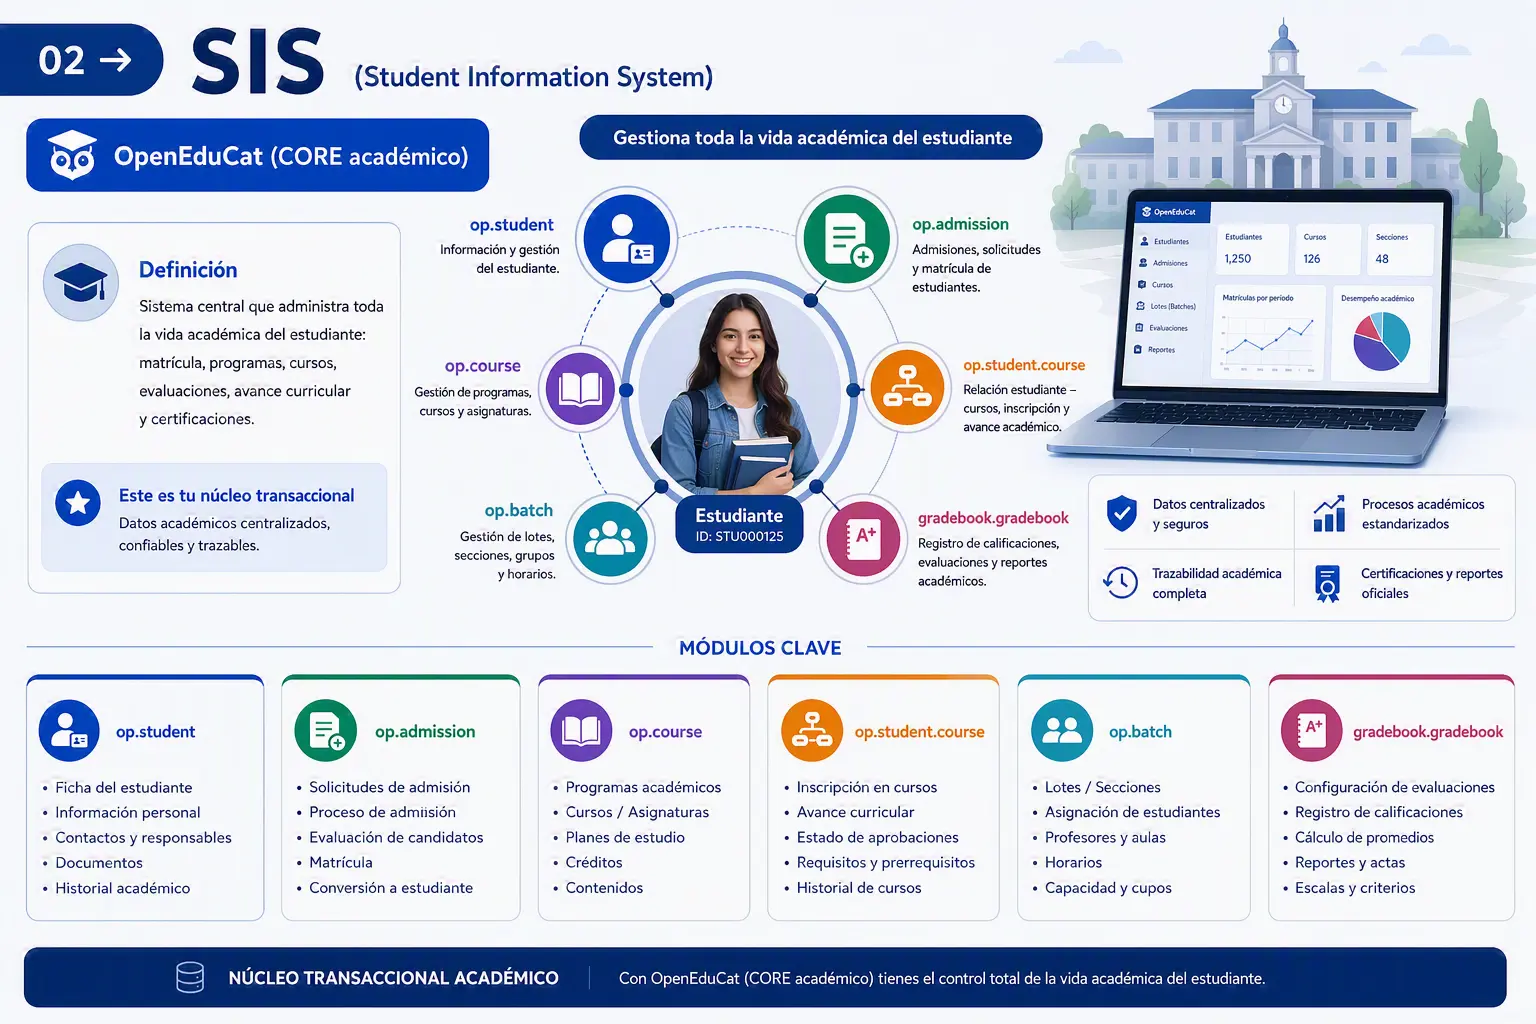This screenshot has width=1536, height=1024.
Task: Click the op.student.course title in the diagram
Action: point(1024,365)
